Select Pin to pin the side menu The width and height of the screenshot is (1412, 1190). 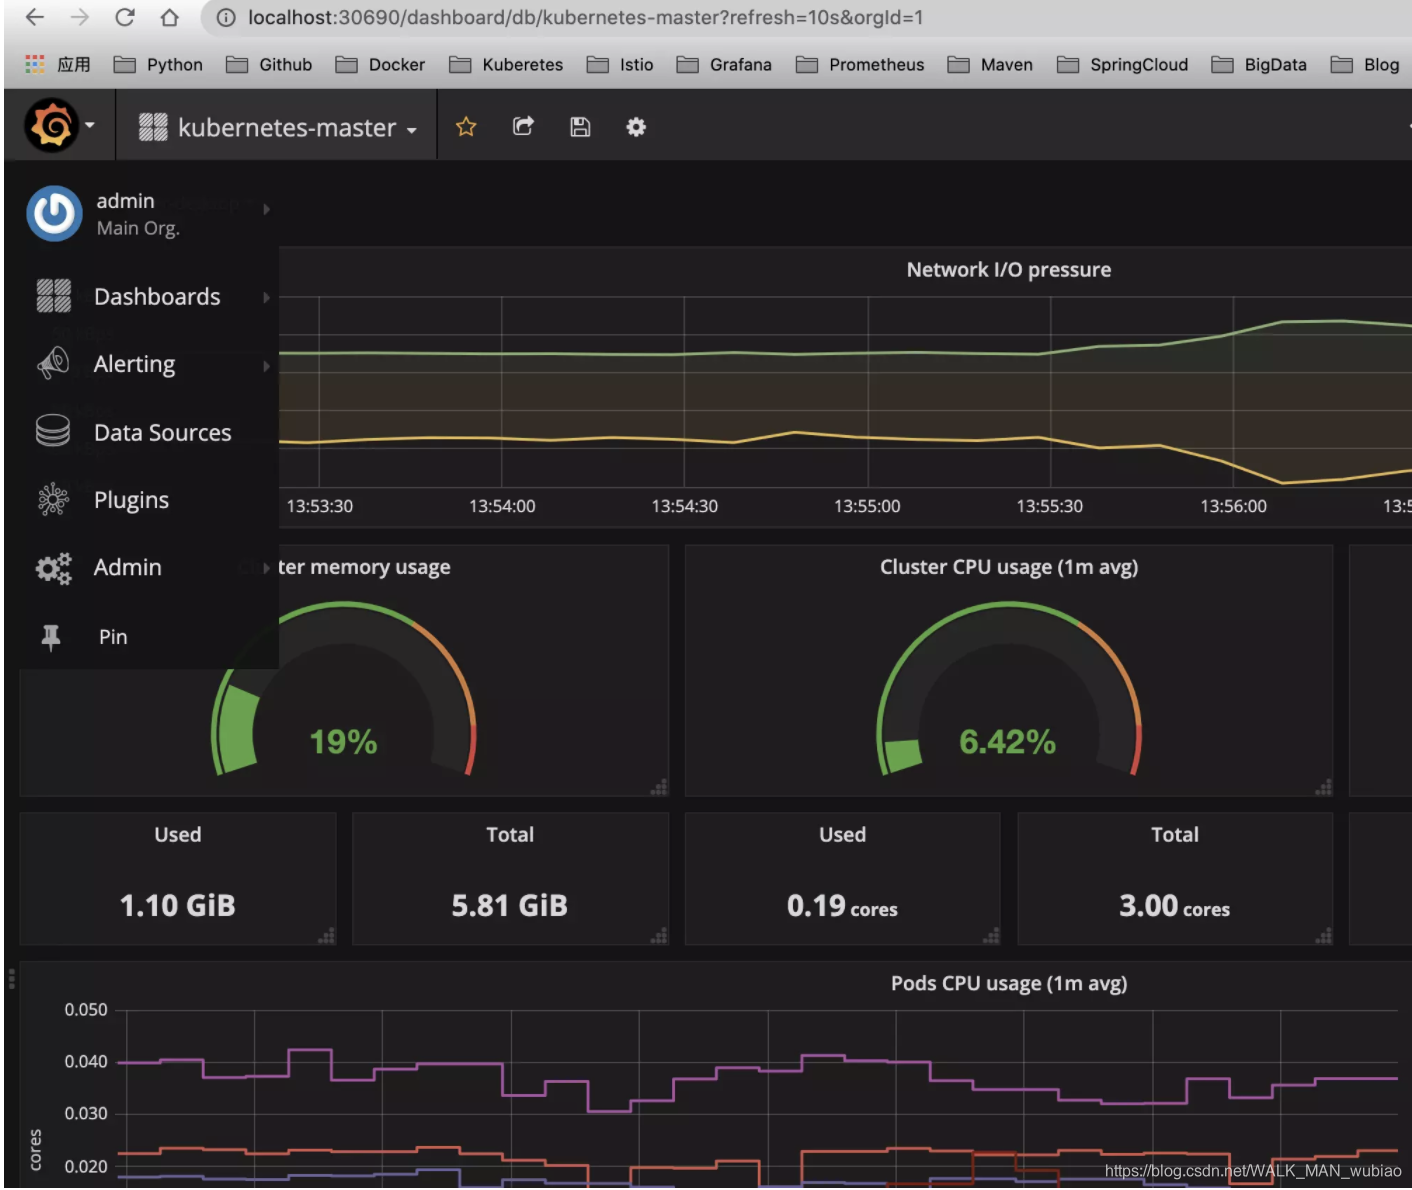click(113, 637)
